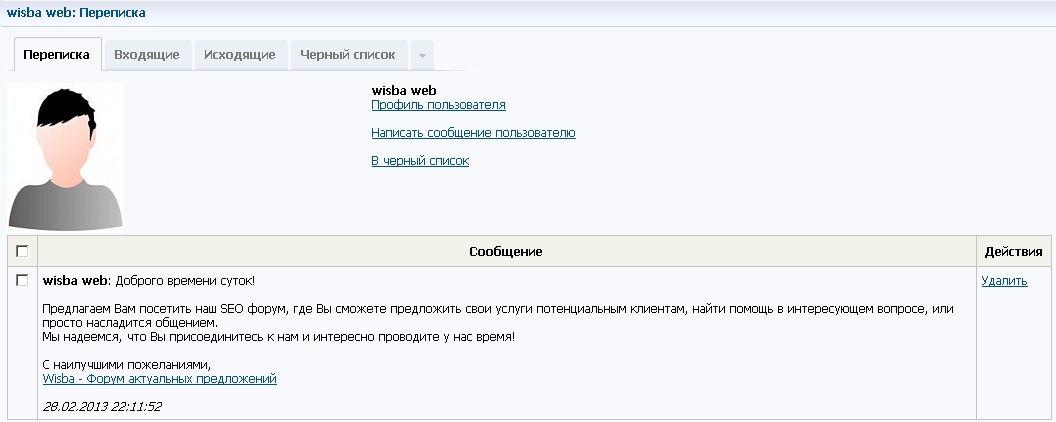Click the В черный список link
This screenshot has height=422, width=1056.
[x=420, y=161]
